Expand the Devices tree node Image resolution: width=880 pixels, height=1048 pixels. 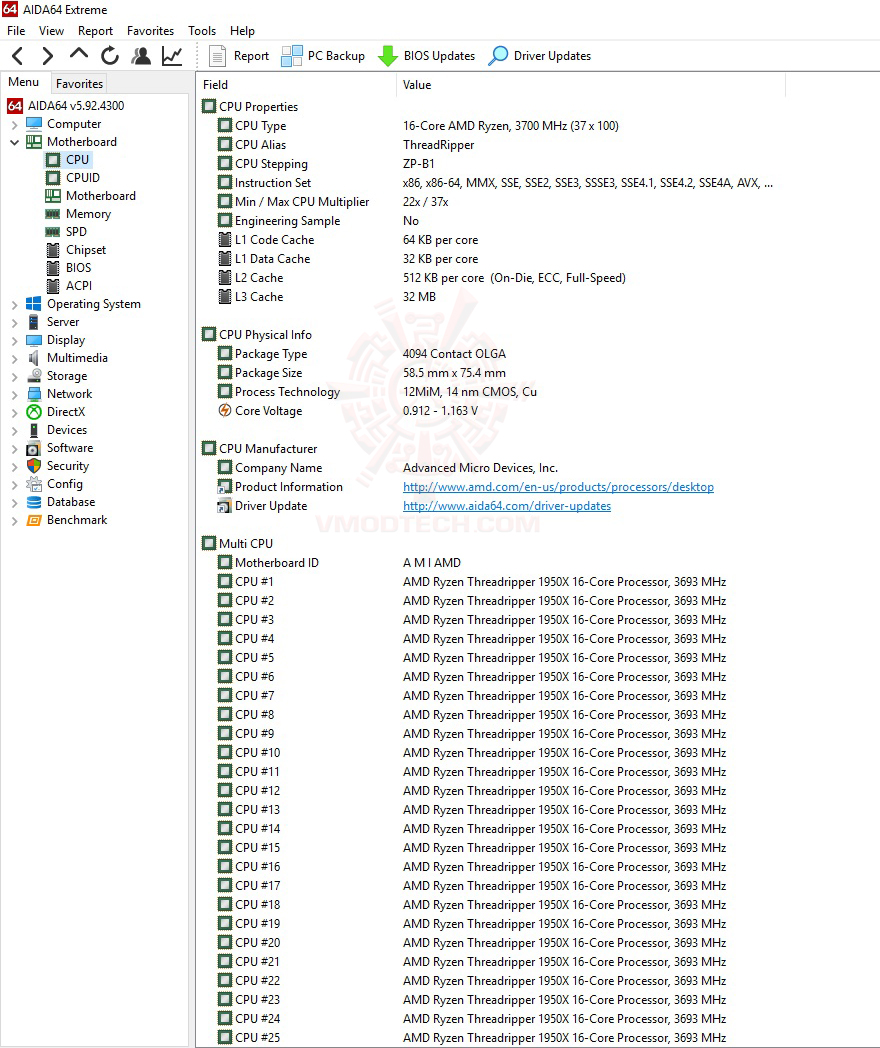point(14,431)
